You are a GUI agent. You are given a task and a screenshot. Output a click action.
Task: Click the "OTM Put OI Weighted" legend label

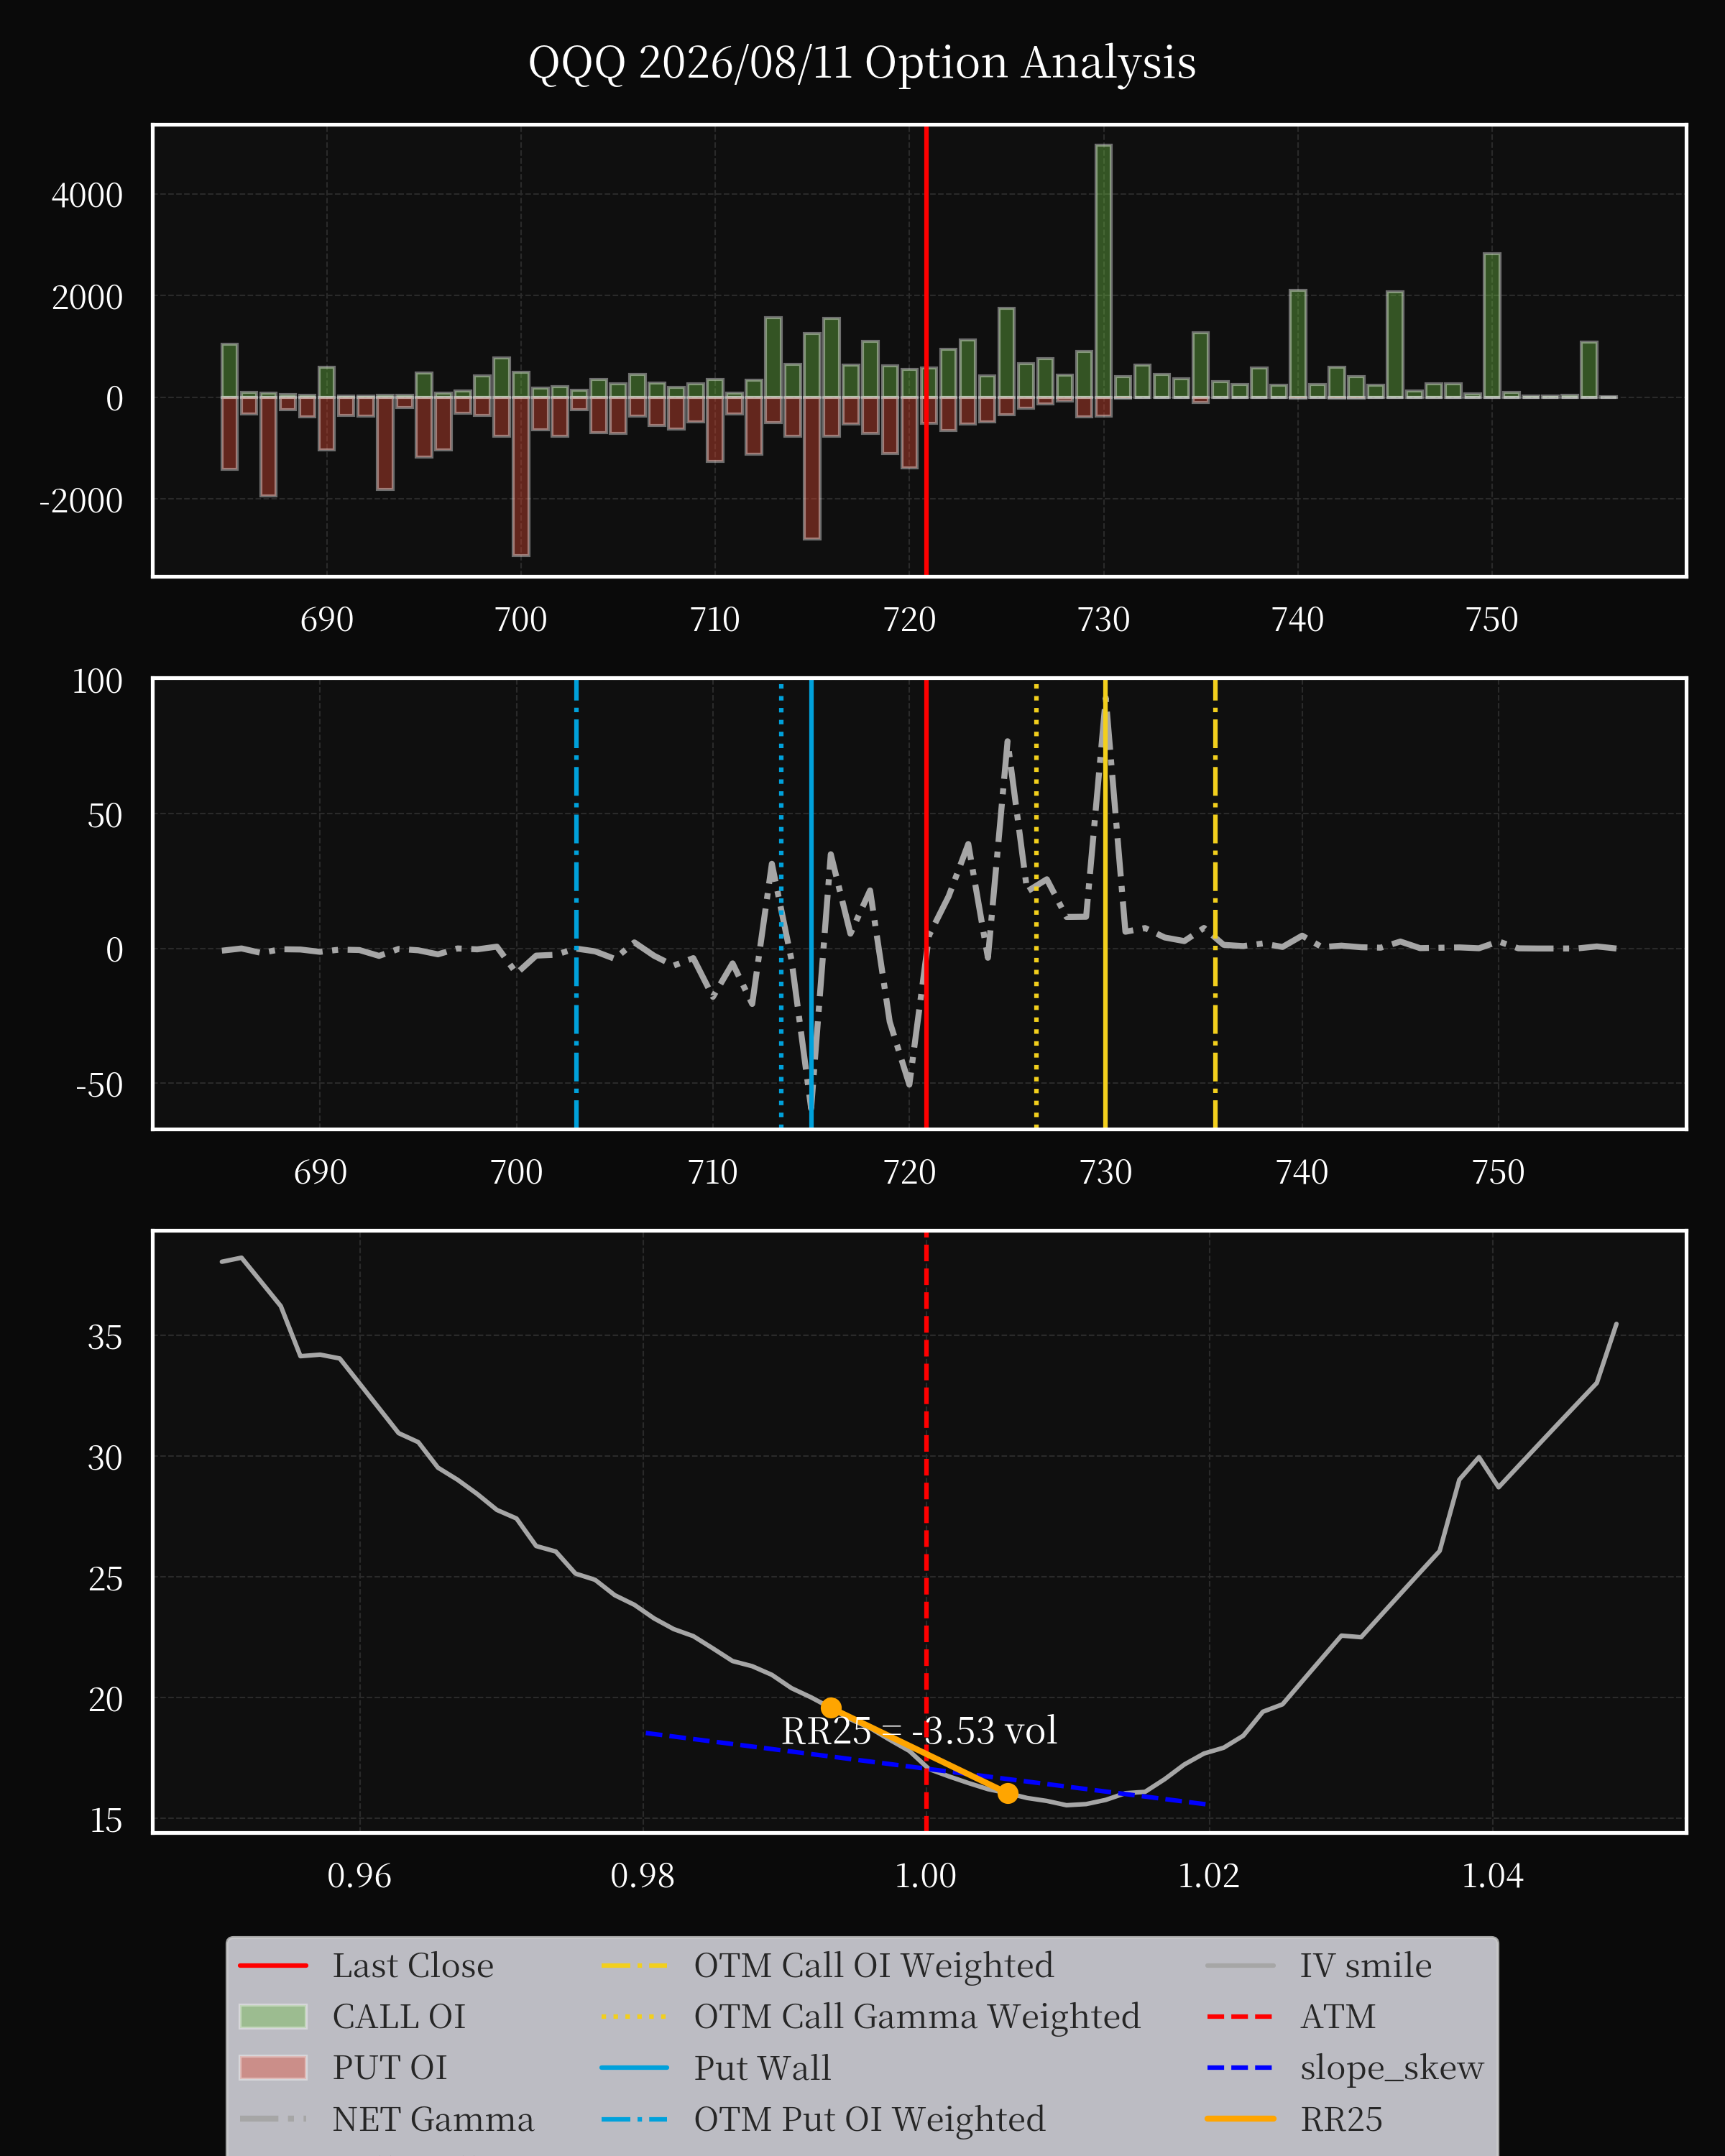[x=870, y=2119]
